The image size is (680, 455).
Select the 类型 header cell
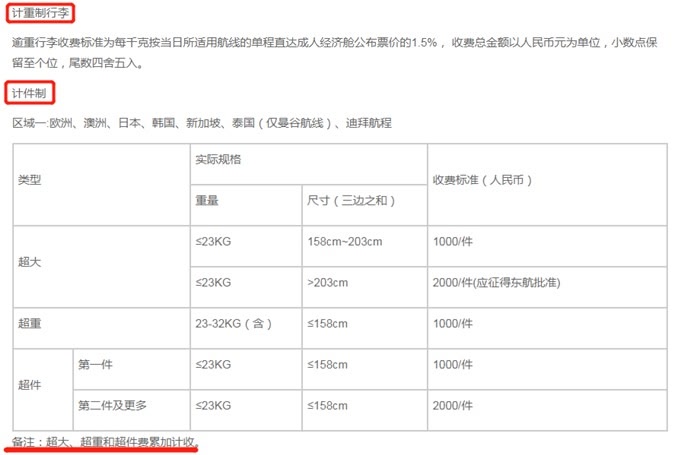101,185
